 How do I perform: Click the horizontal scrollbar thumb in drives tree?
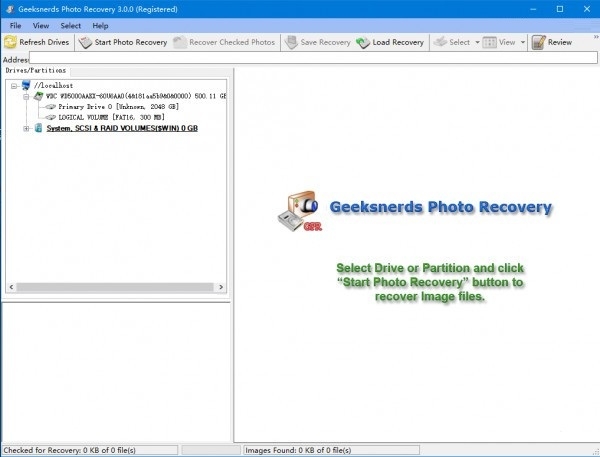(x=115, y=287)
